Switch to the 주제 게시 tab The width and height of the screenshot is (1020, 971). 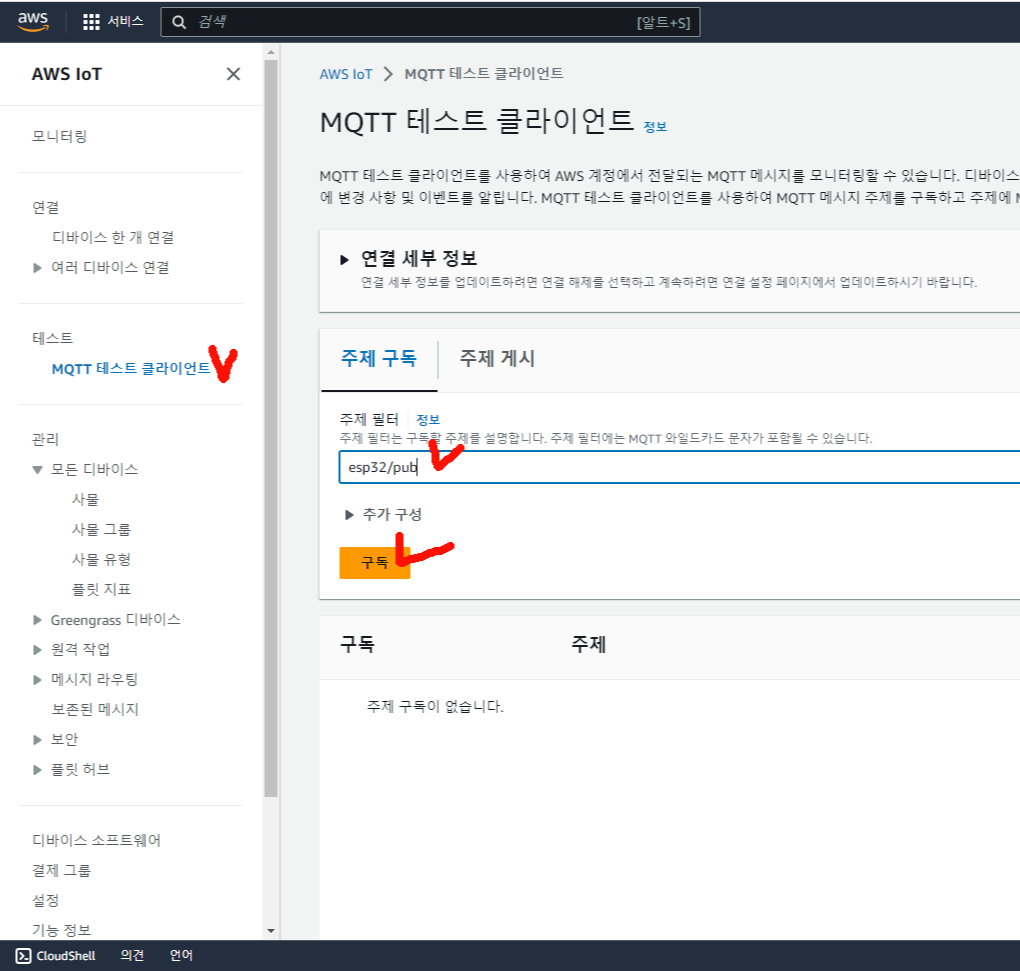(497, 358)
